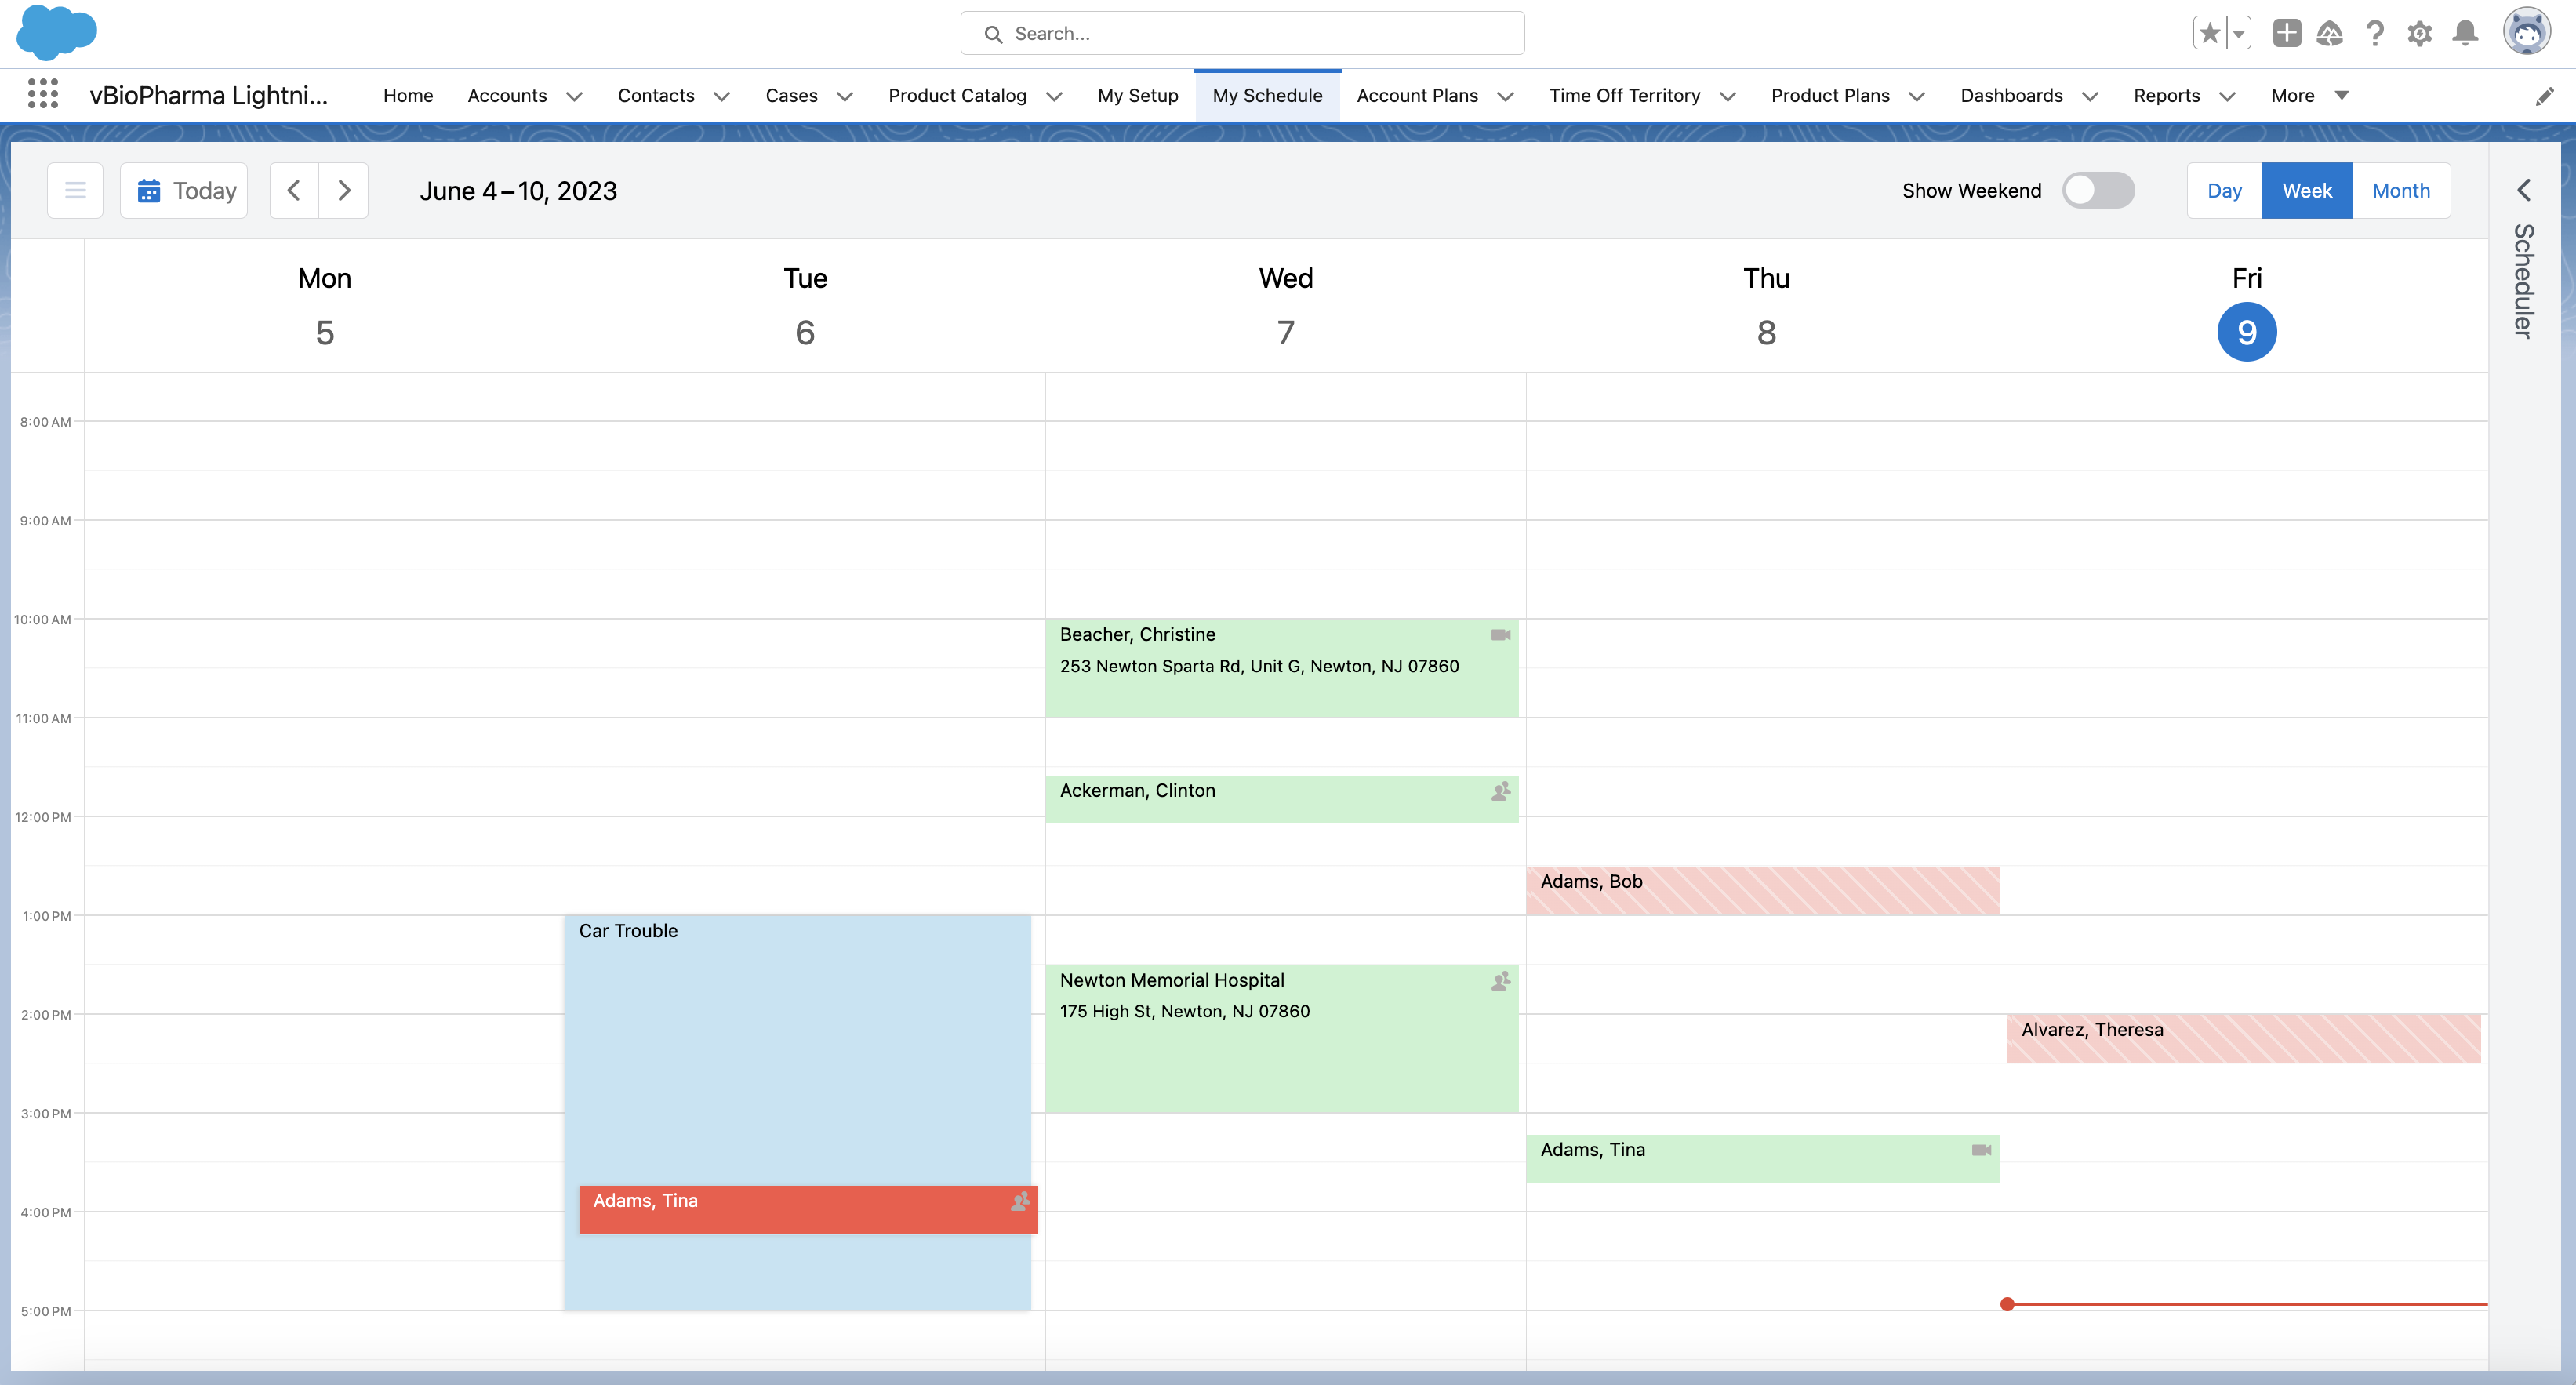Expand the Scheduler side panel chevron
This screenshot has width=2576, height=1385.
click(x=2524, y=190)
